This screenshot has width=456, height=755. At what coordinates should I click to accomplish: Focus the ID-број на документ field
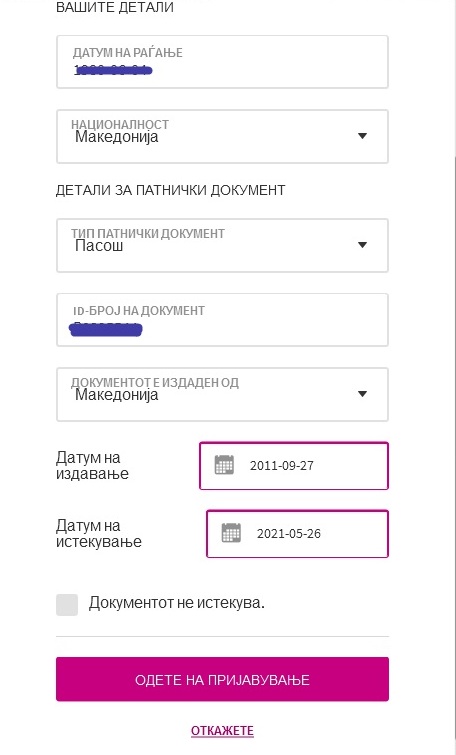[222, 320]
